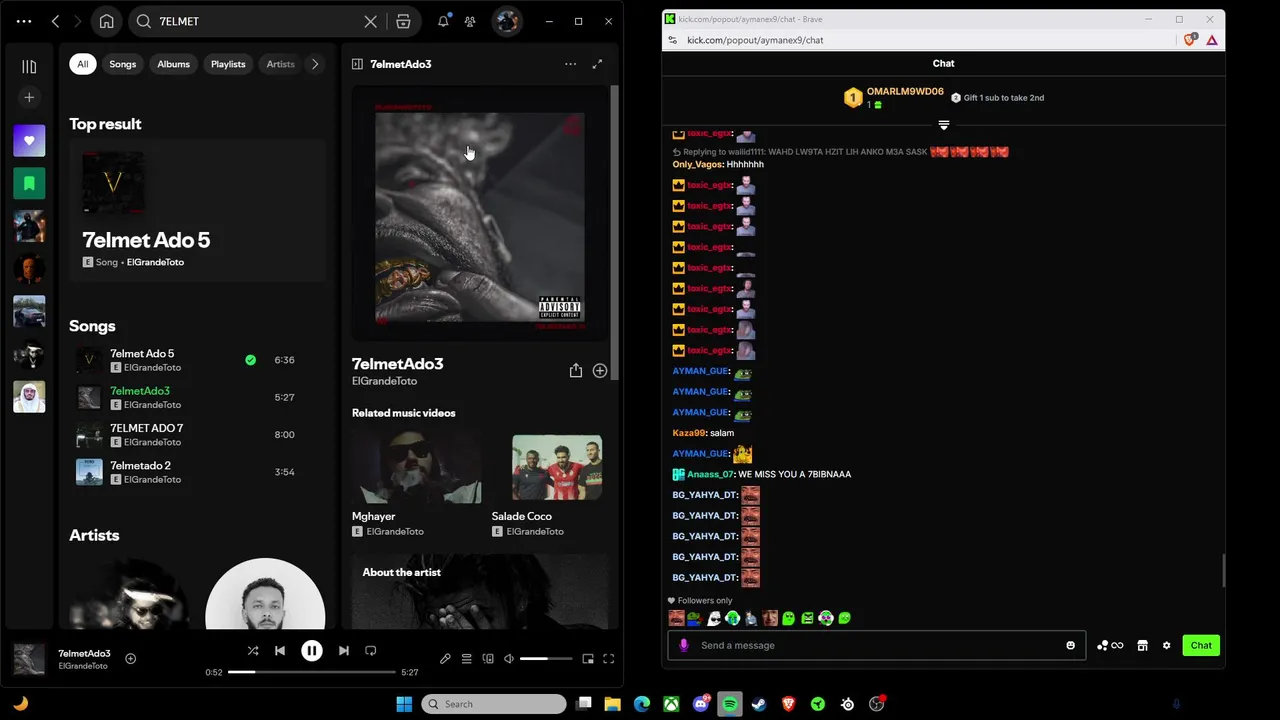The image size is (1280, 720).
Task: Seek within the song progress bar
Action: tap(312, 672)
